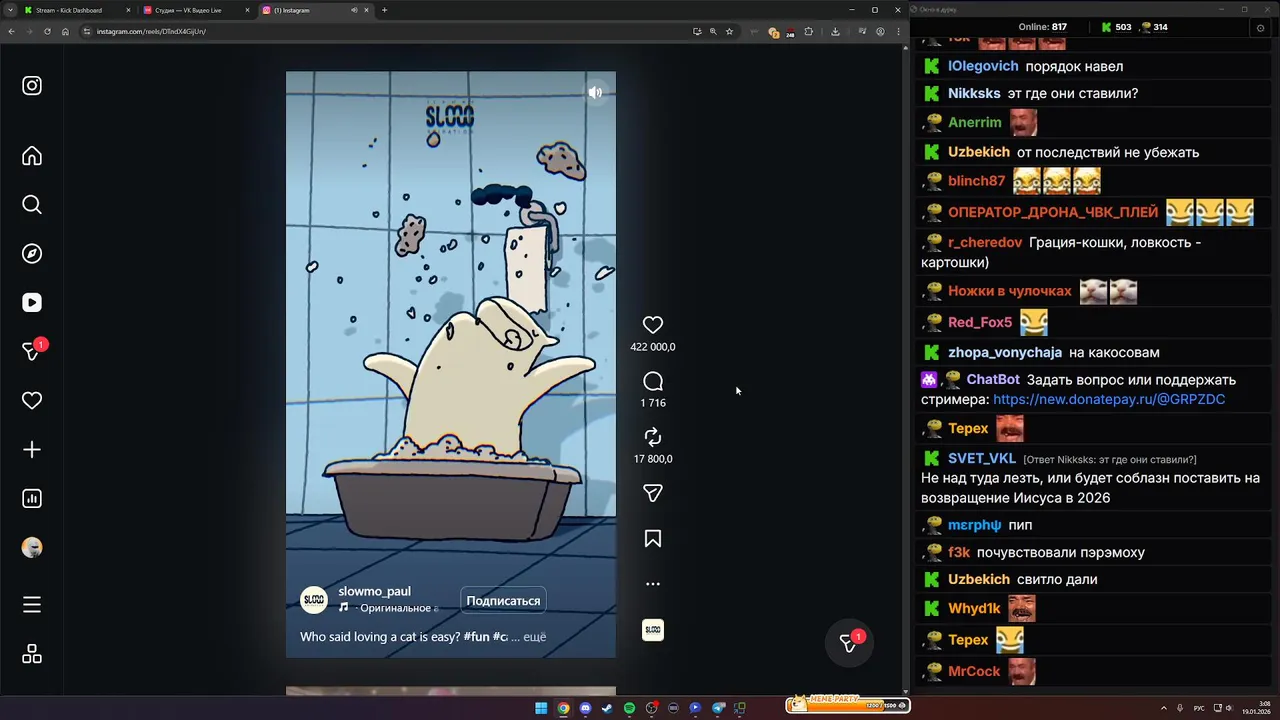The height and width of the screenshot is (720, 1280).
Task: Click the #fun hashtag in caption
Action: 476,637
